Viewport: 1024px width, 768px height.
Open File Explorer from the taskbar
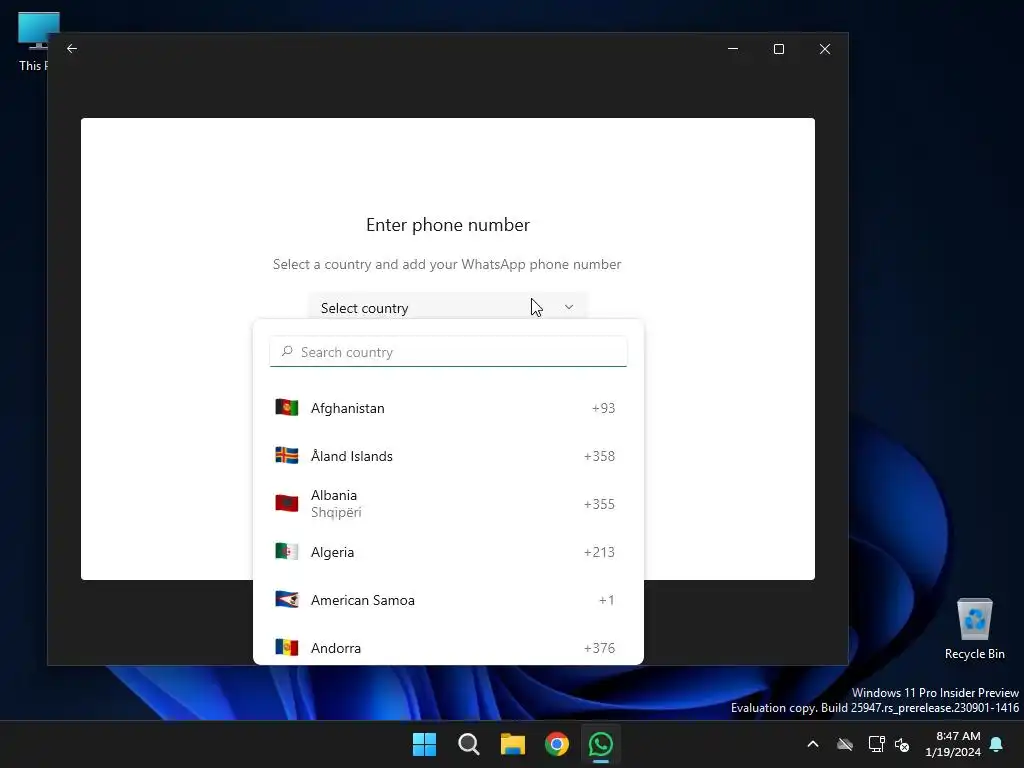coord(513,744)
